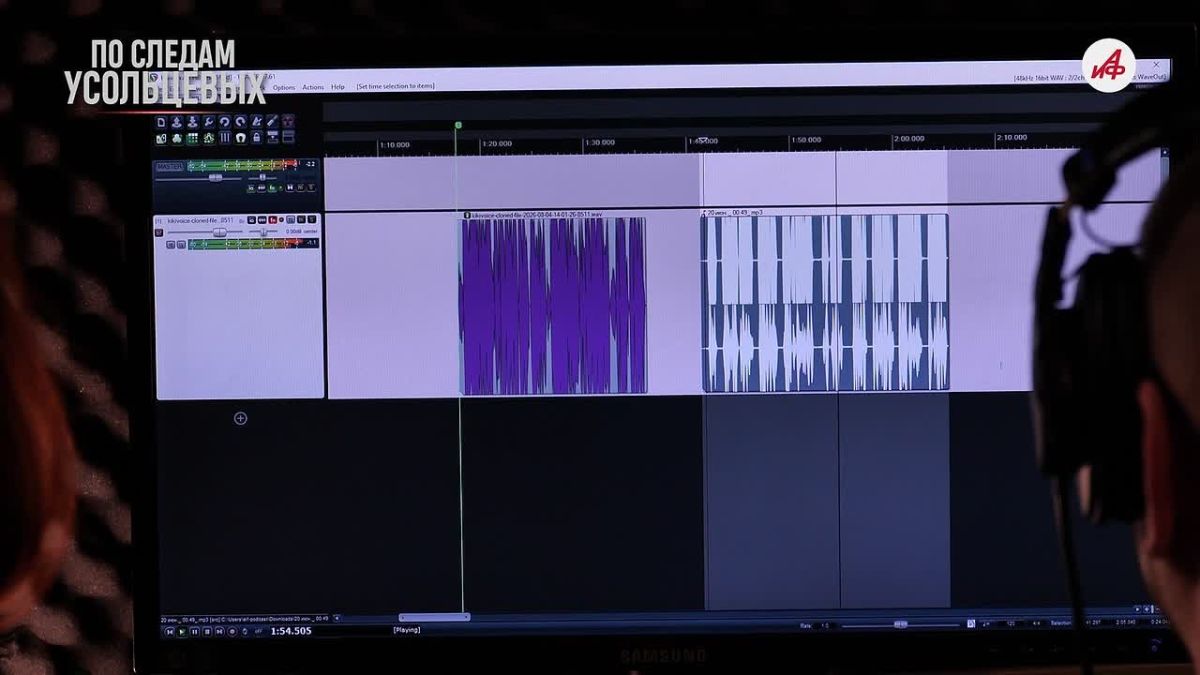Select the purple kikivoice wav media item
This screenshot has width=1200, height=675.
click(553, 305)
